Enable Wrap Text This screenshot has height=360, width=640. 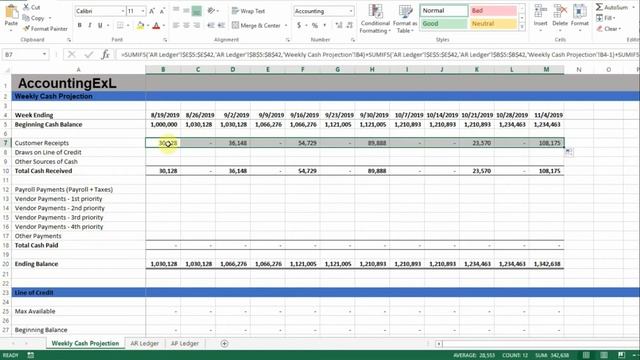pos(249,11)
